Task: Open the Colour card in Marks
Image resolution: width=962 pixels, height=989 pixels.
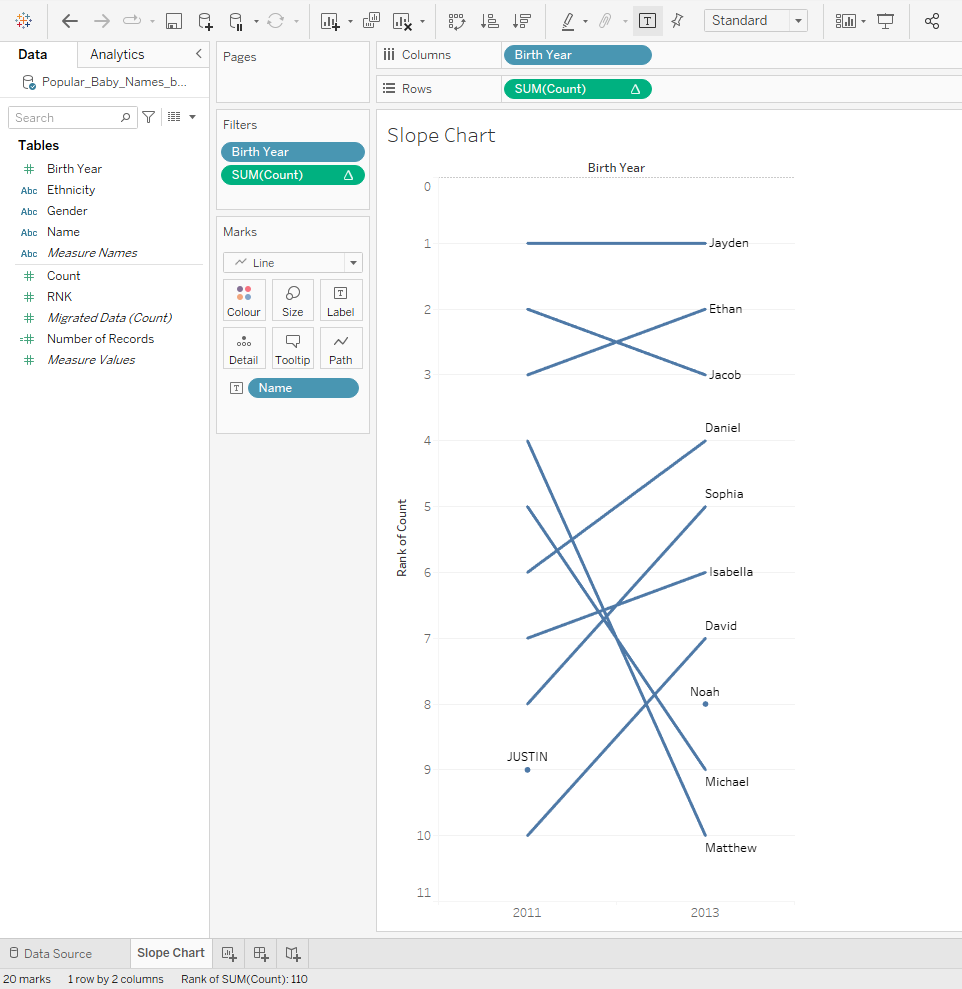Action: click(x=244, y=300)
